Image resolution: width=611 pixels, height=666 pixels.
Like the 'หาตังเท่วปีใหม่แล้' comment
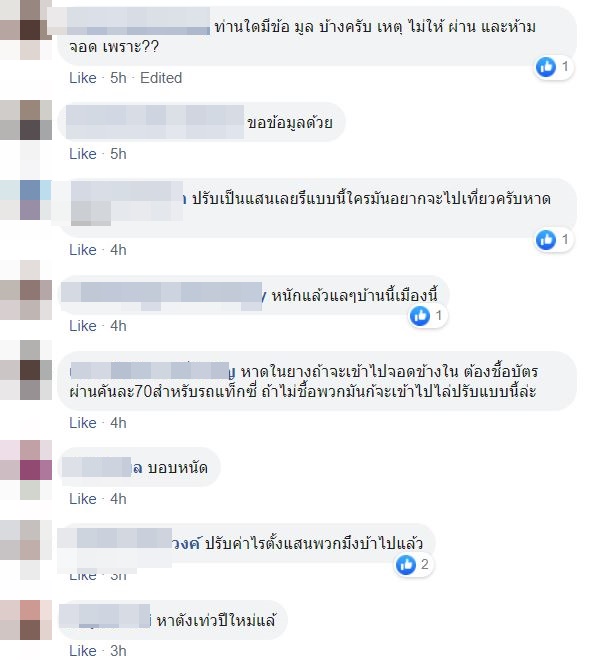coord(83,651)
